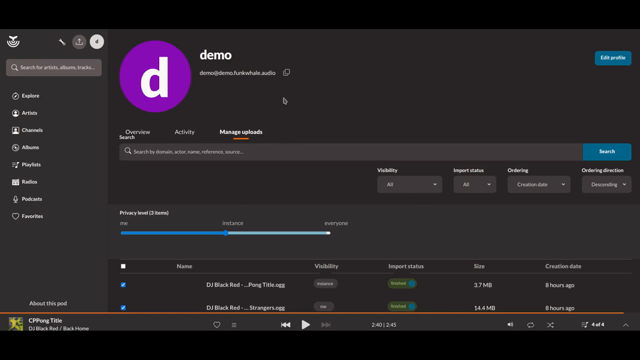Click the Artists sidebar icon
The height and width of the screenshot is (360, 640).
[x=16, y=113]
